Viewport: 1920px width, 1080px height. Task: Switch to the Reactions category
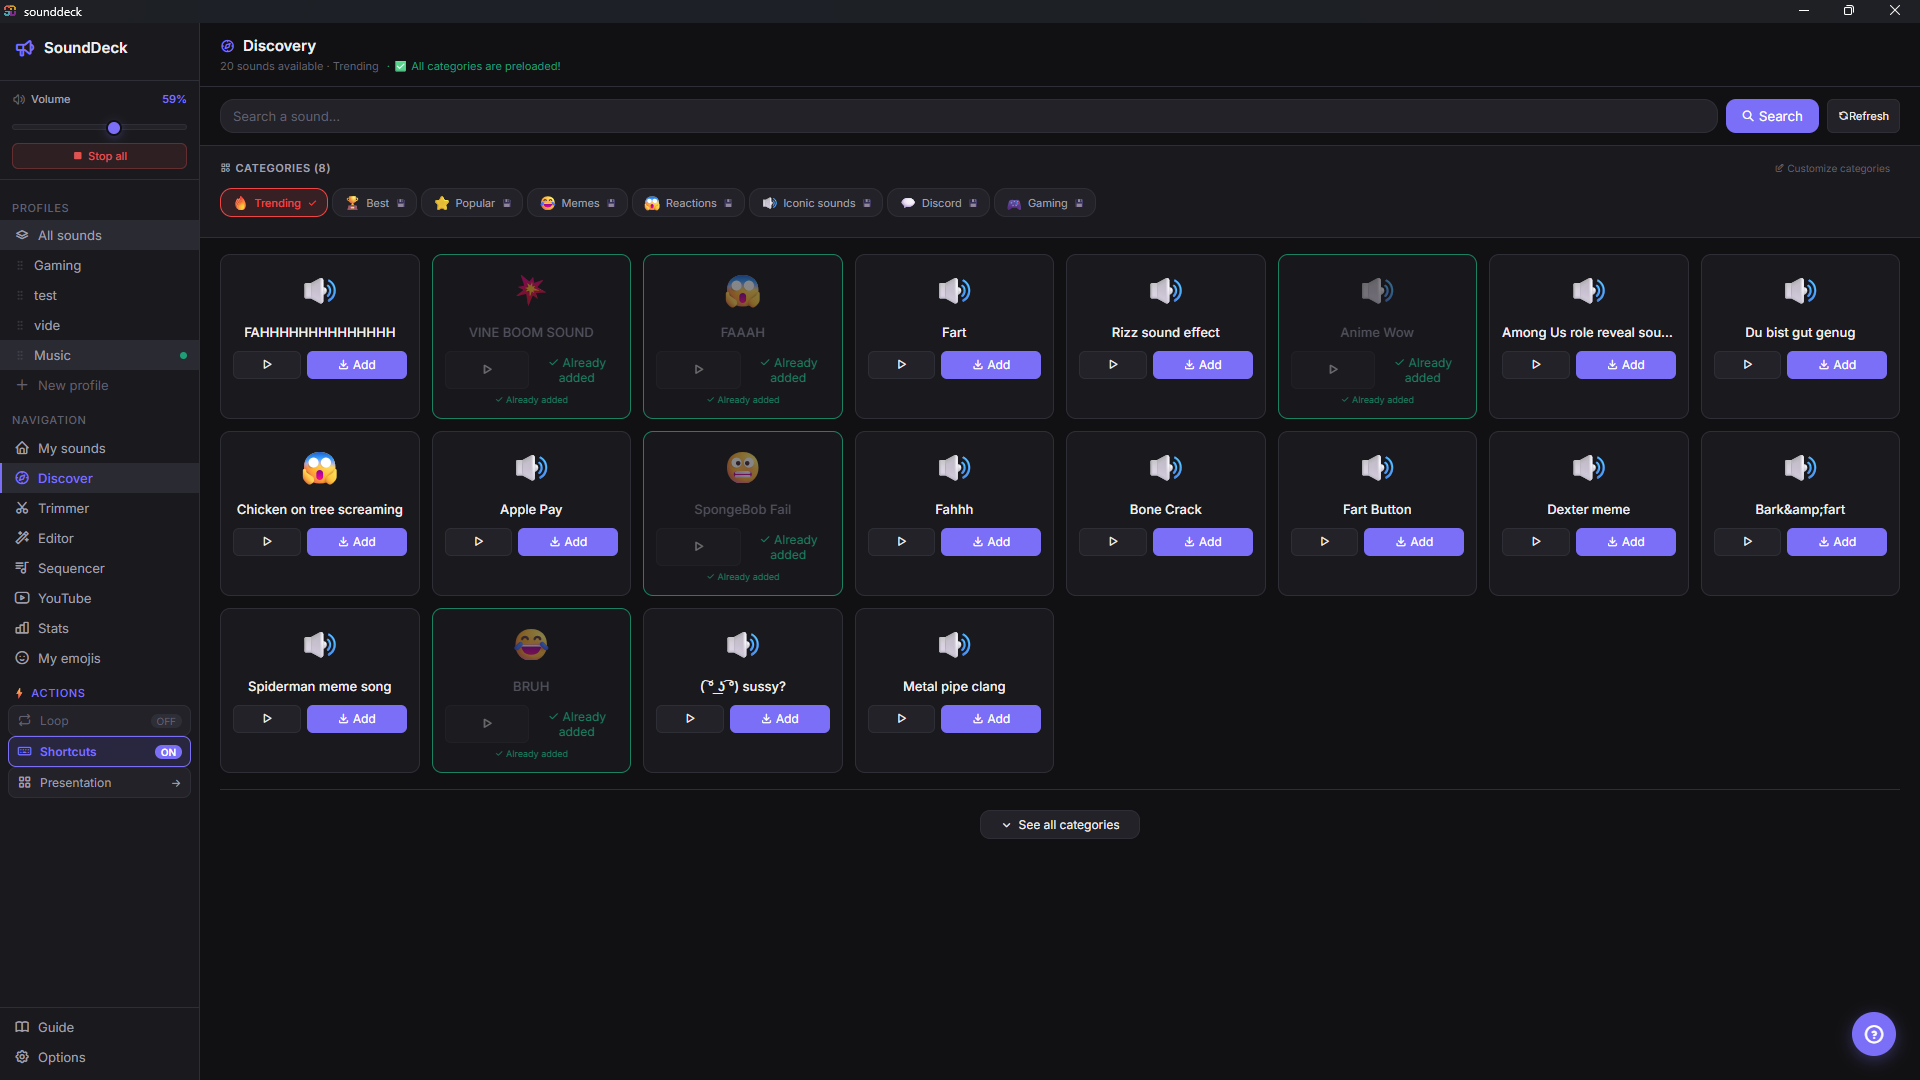coord(688,203)
